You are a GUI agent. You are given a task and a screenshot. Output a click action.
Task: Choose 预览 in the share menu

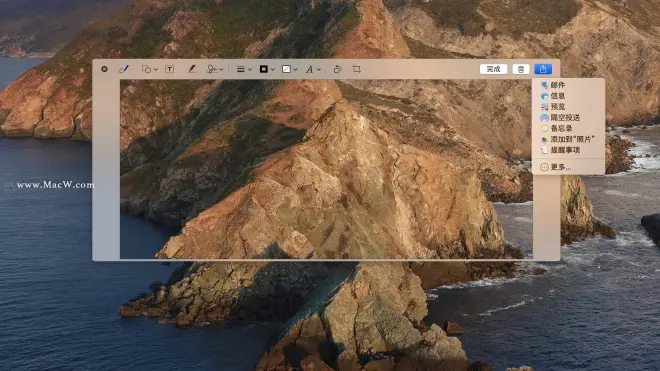click(568, 107)
